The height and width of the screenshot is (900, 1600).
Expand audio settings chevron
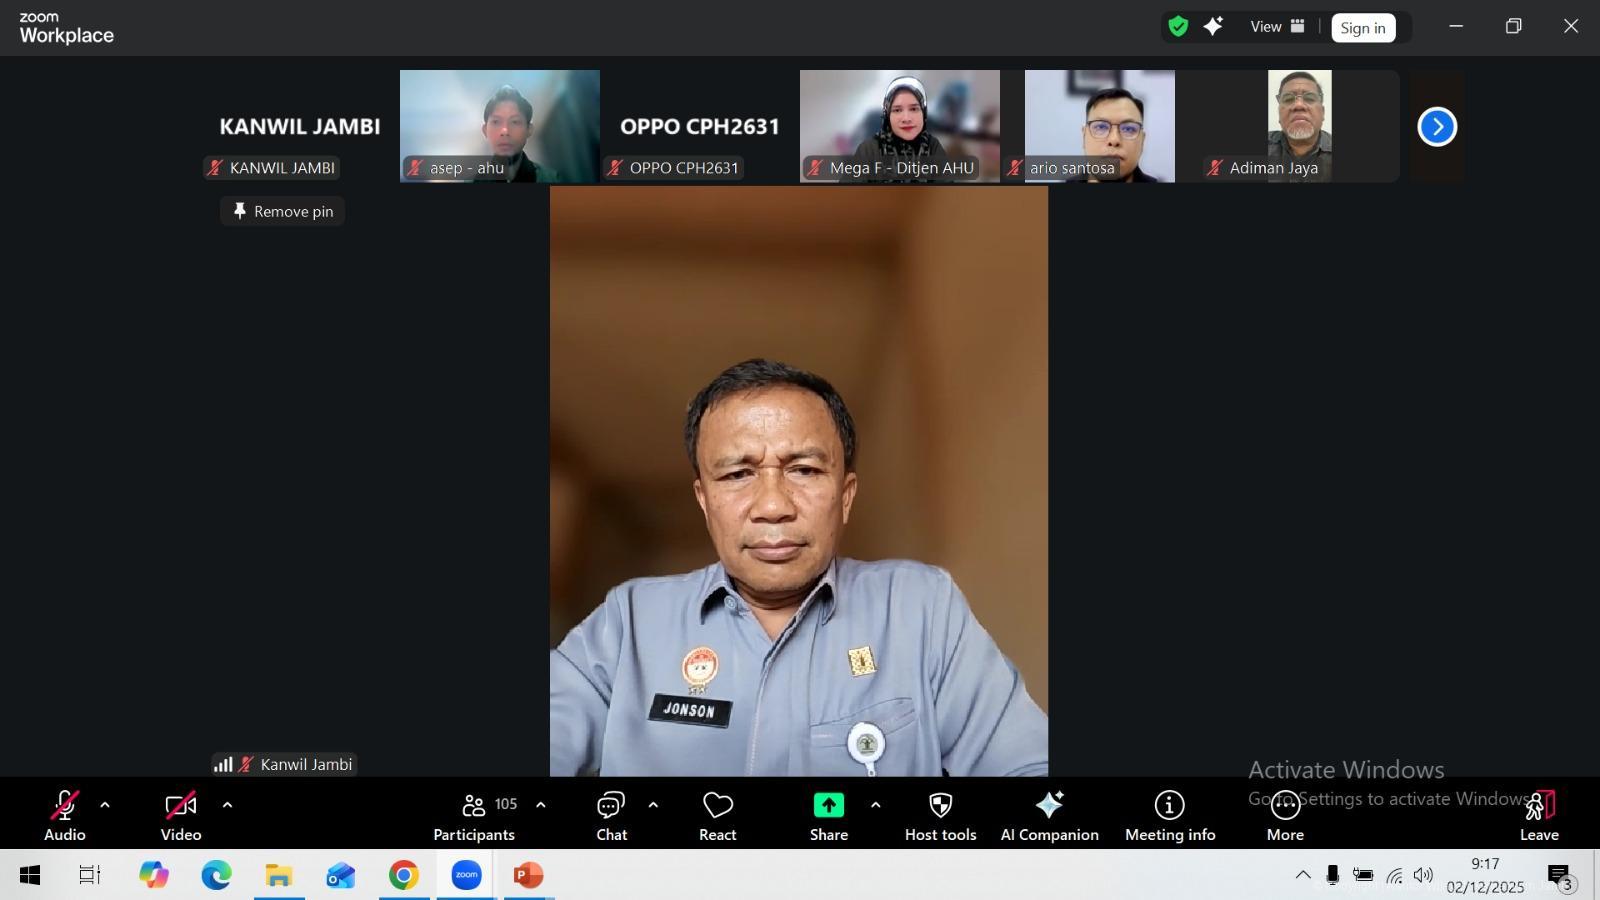(x=104, y=804)
